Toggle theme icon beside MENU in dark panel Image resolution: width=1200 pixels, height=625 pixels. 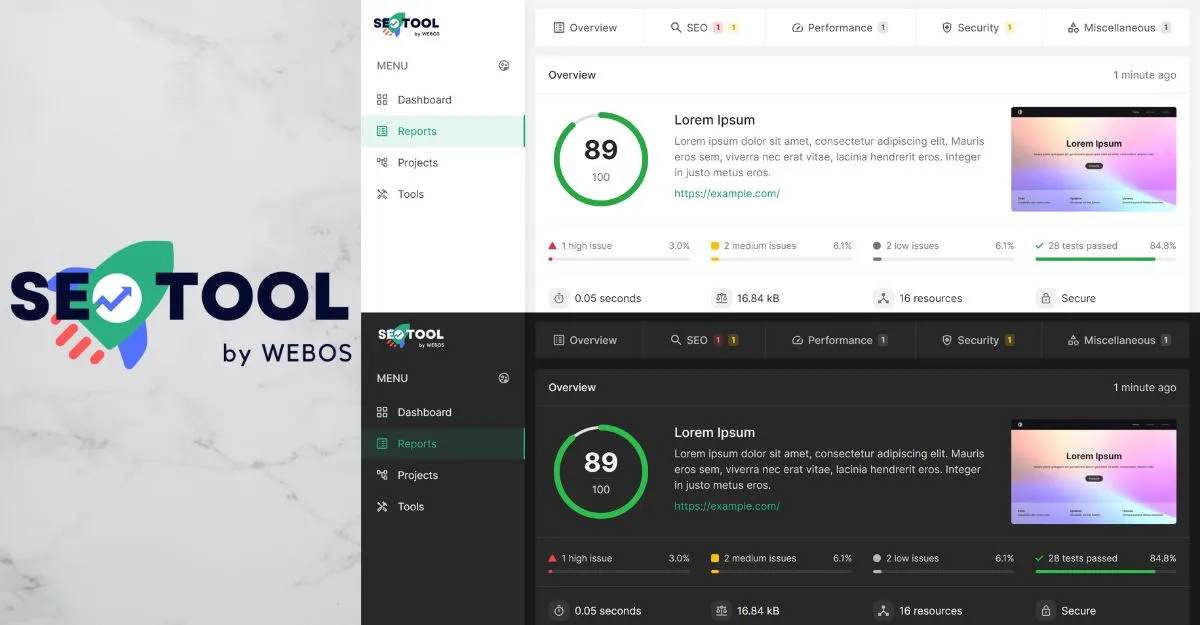click(x=504, y=378)
